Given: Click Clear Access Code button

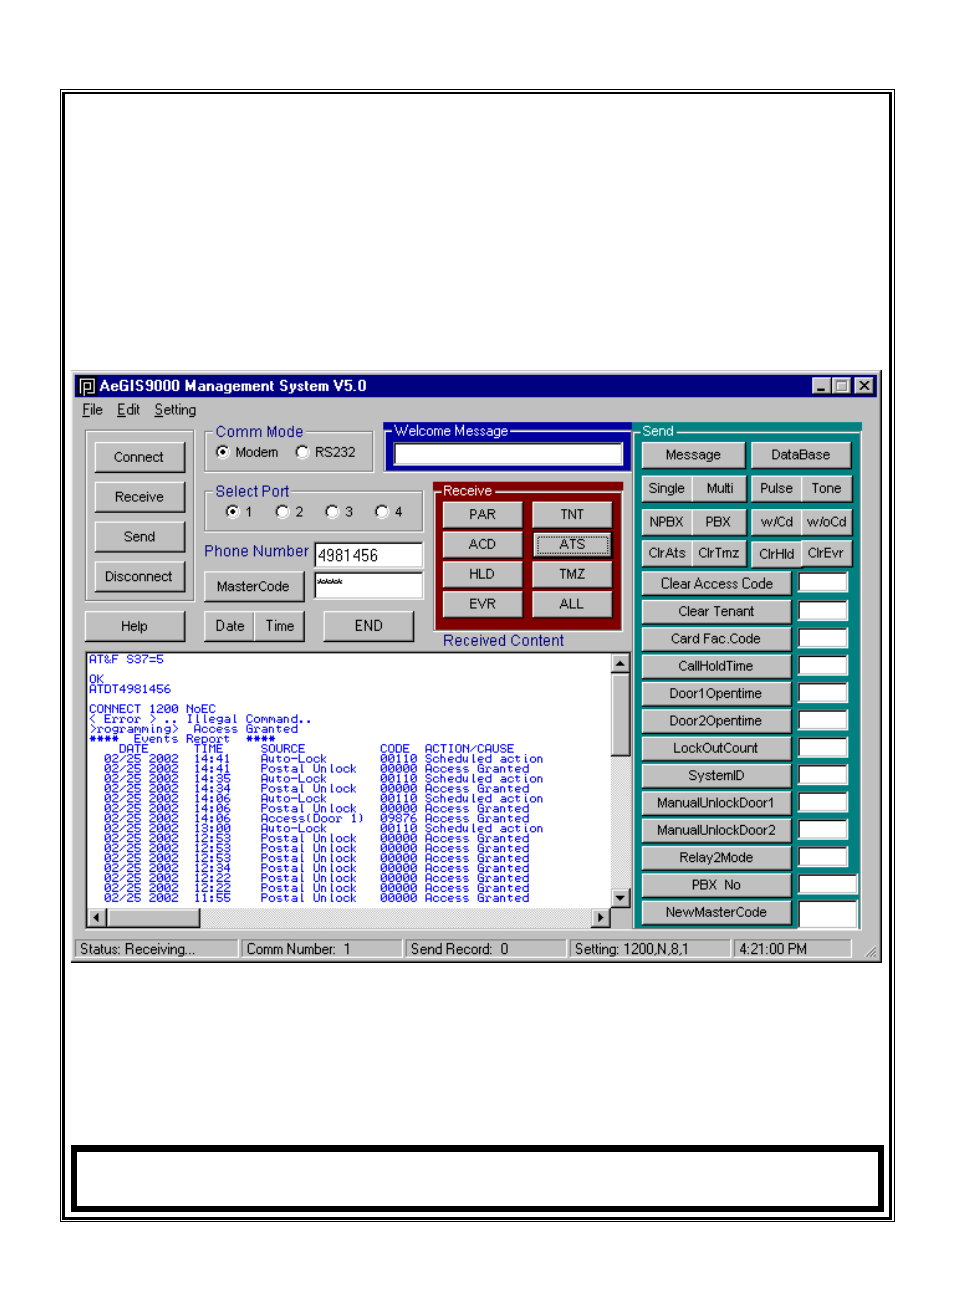Looking at the screenshot, I should 716,584.
